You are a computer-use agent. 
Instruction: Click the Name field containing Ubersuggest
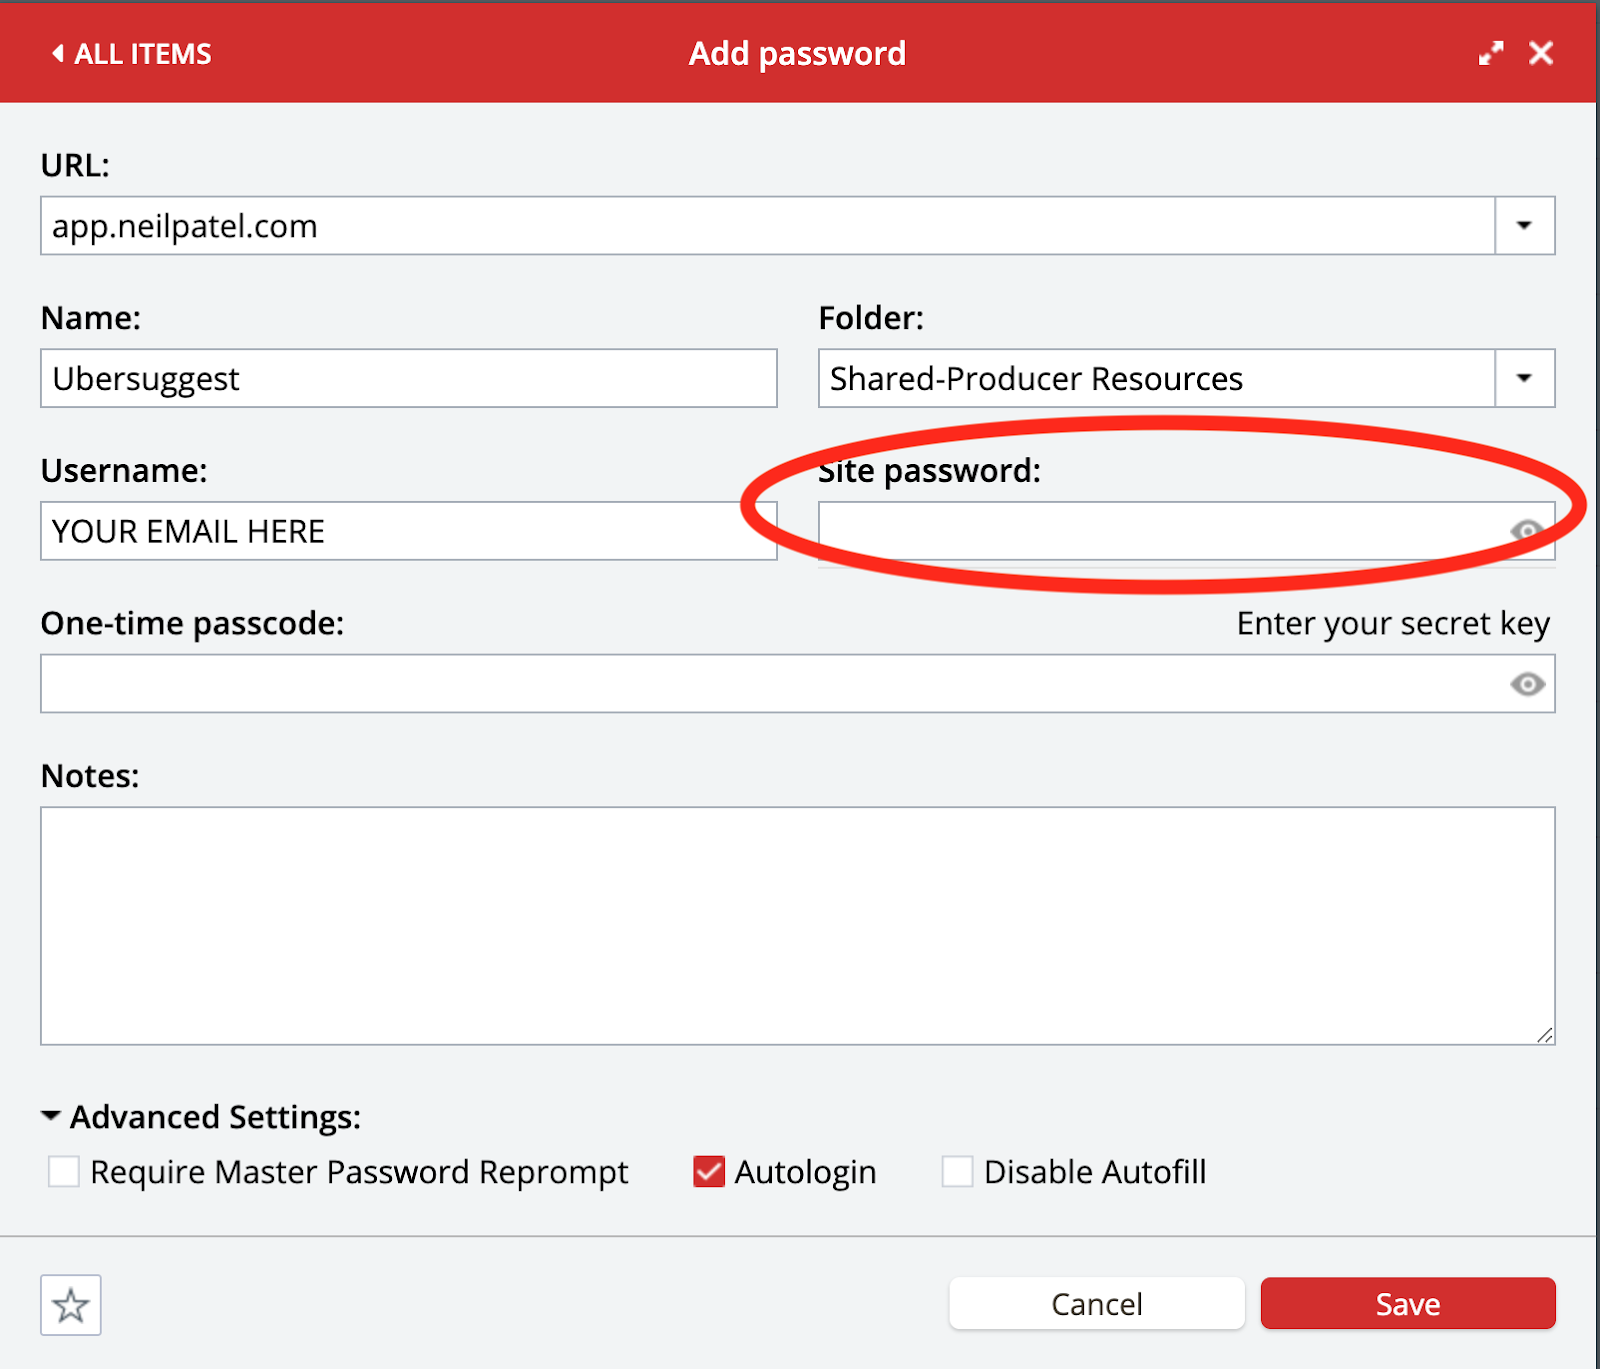pyautogui.click(x=408, y=378)
